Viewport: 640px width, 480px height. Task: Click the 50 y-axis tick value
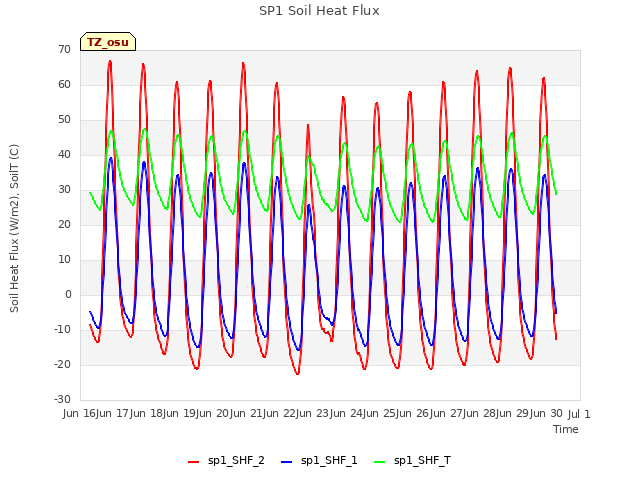coord(64,120)
